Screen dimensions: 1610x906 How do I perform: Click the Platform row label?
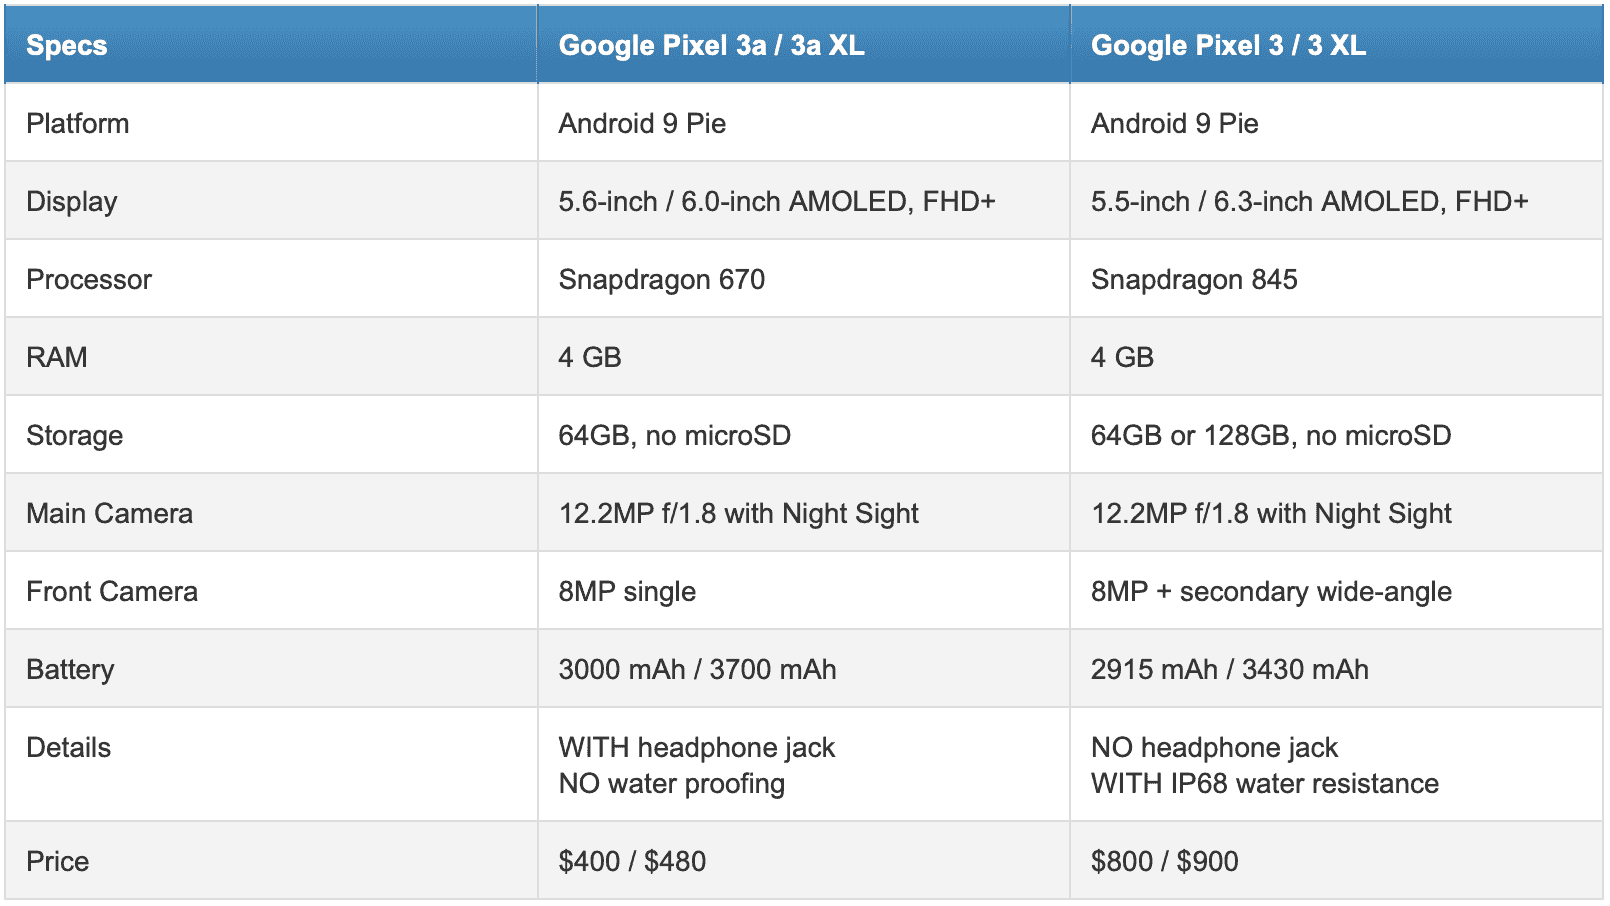tap(78, 123)
